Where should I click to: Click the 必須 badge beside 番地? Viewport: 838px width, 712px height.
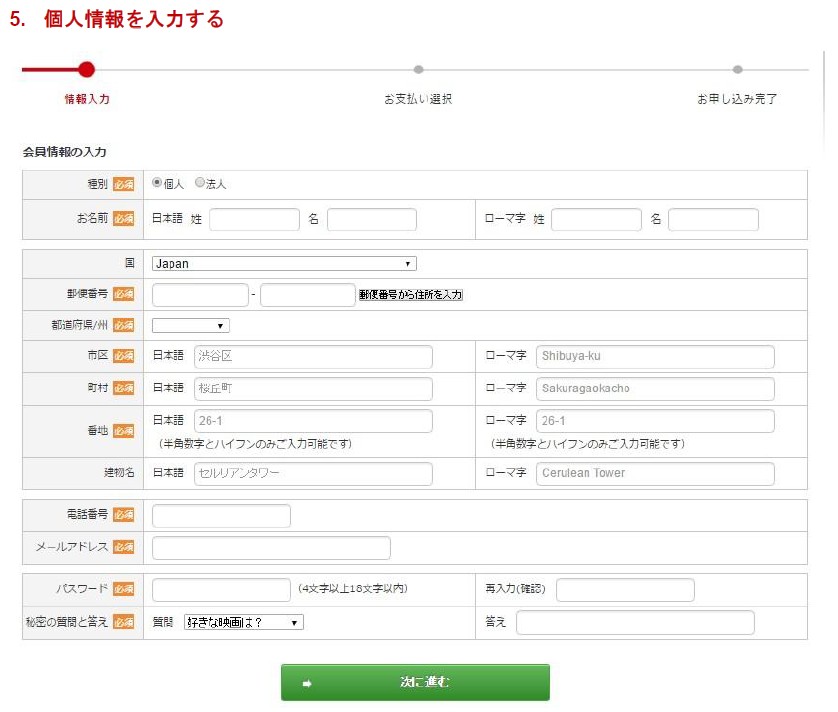[x=123, y=431]
